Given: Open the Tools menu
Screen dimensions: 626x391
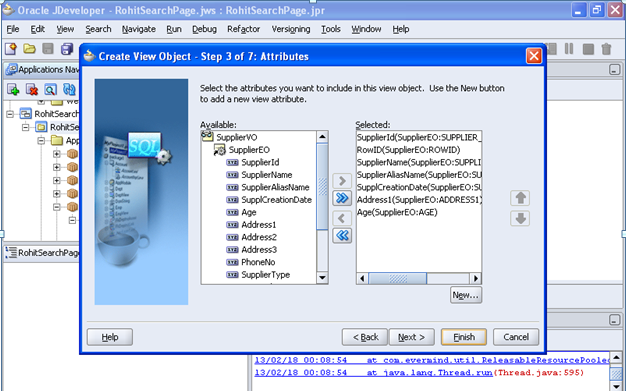Looking at the screenshot, I should [x=331, y=29].
